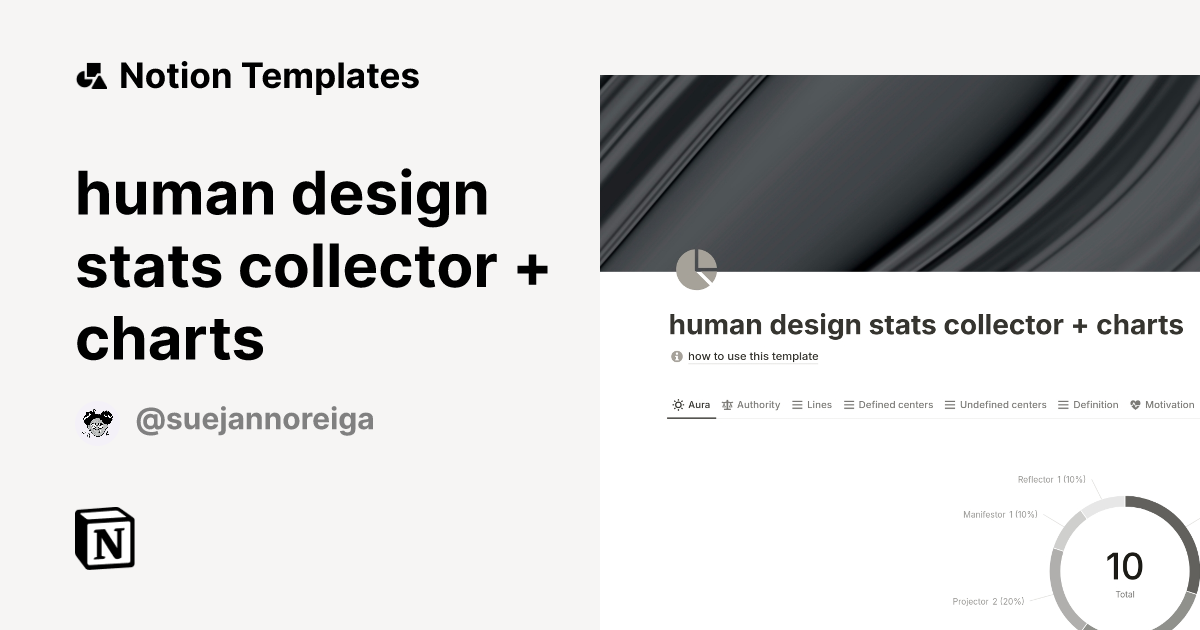This screenshot has width=1200, height=630.
Task: Click the Notion Templates puzzle-piece logo icon
Action: 91,75
